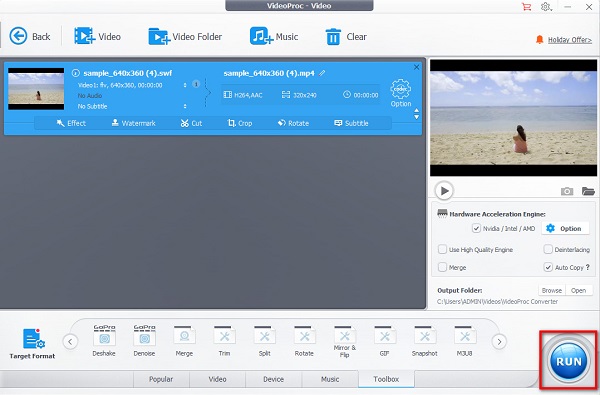Screen dimensions: 600x395
Task: Select the H264,AAC codec text
Action: pos(248,95)
